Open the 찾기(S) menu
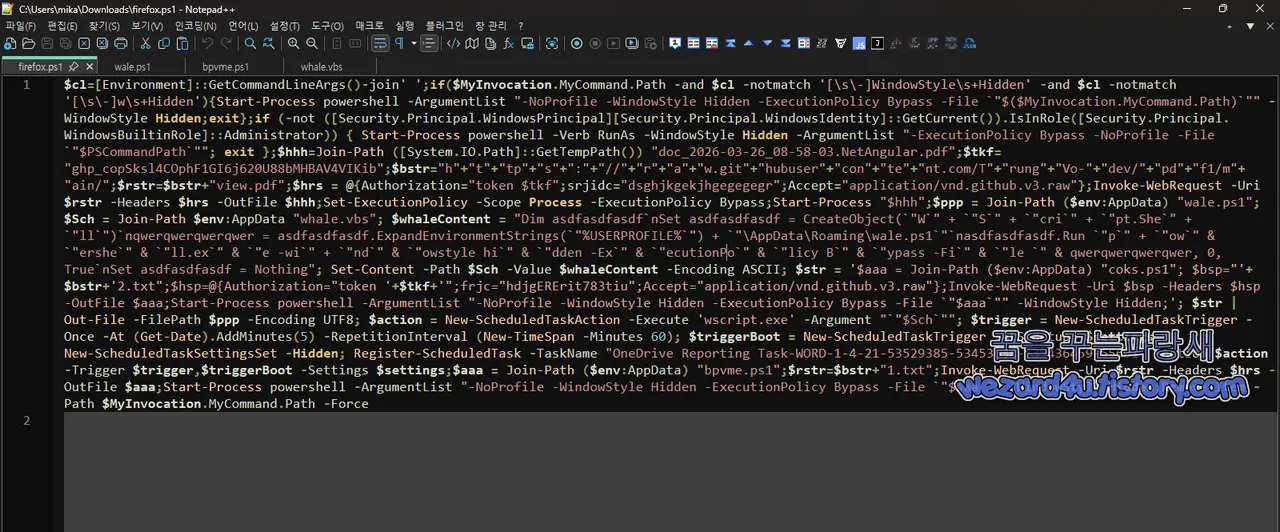This screenshot has width=1280, height=532. (x=104, y=26)
